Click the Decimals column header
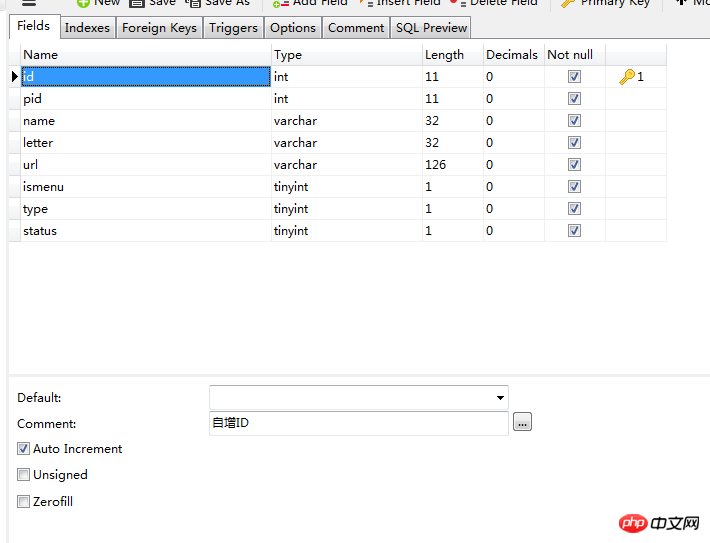710x543 pixels. pyautogui.click(x=514, y=55)
